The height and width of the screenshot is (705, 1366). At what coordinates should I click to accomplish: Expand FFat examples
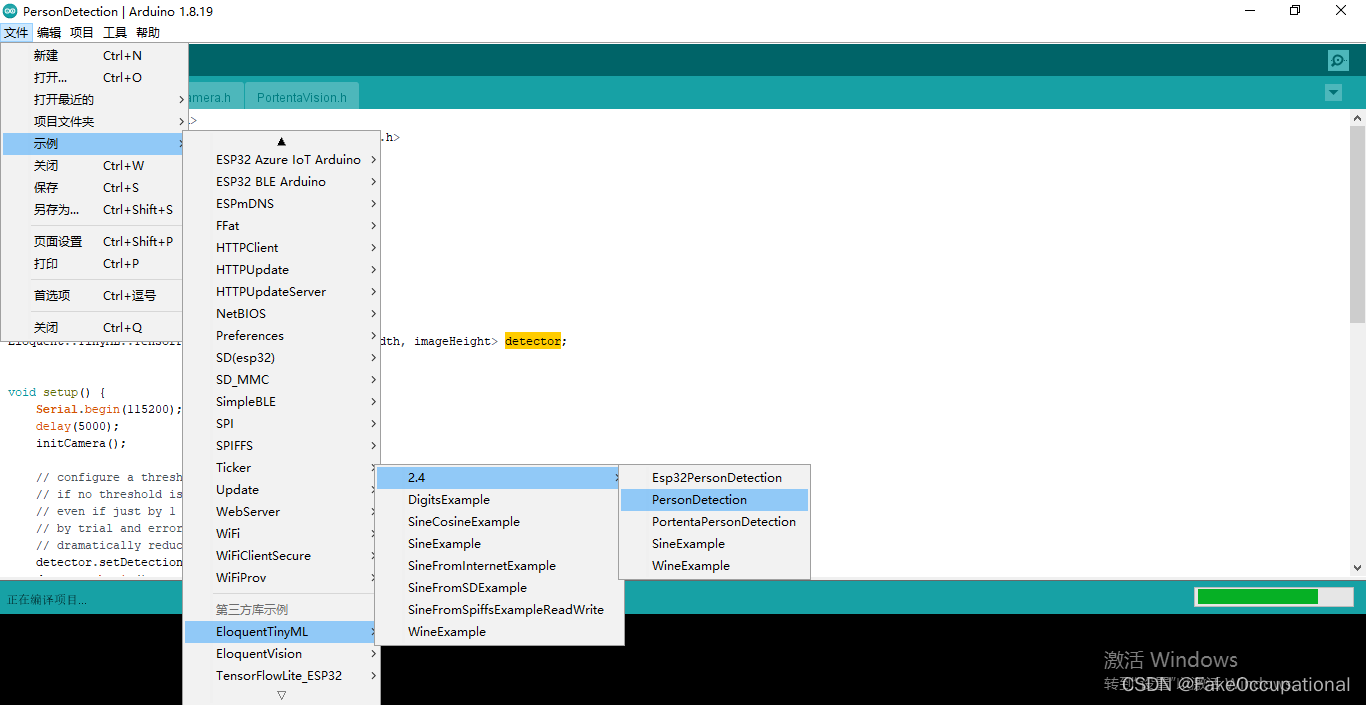click(282, 226)
